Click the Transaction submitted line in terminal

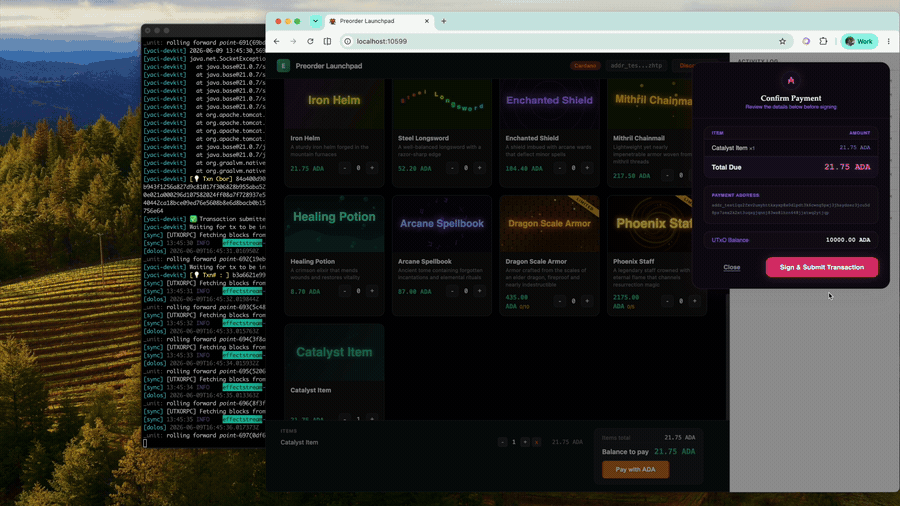click(204, 219)
